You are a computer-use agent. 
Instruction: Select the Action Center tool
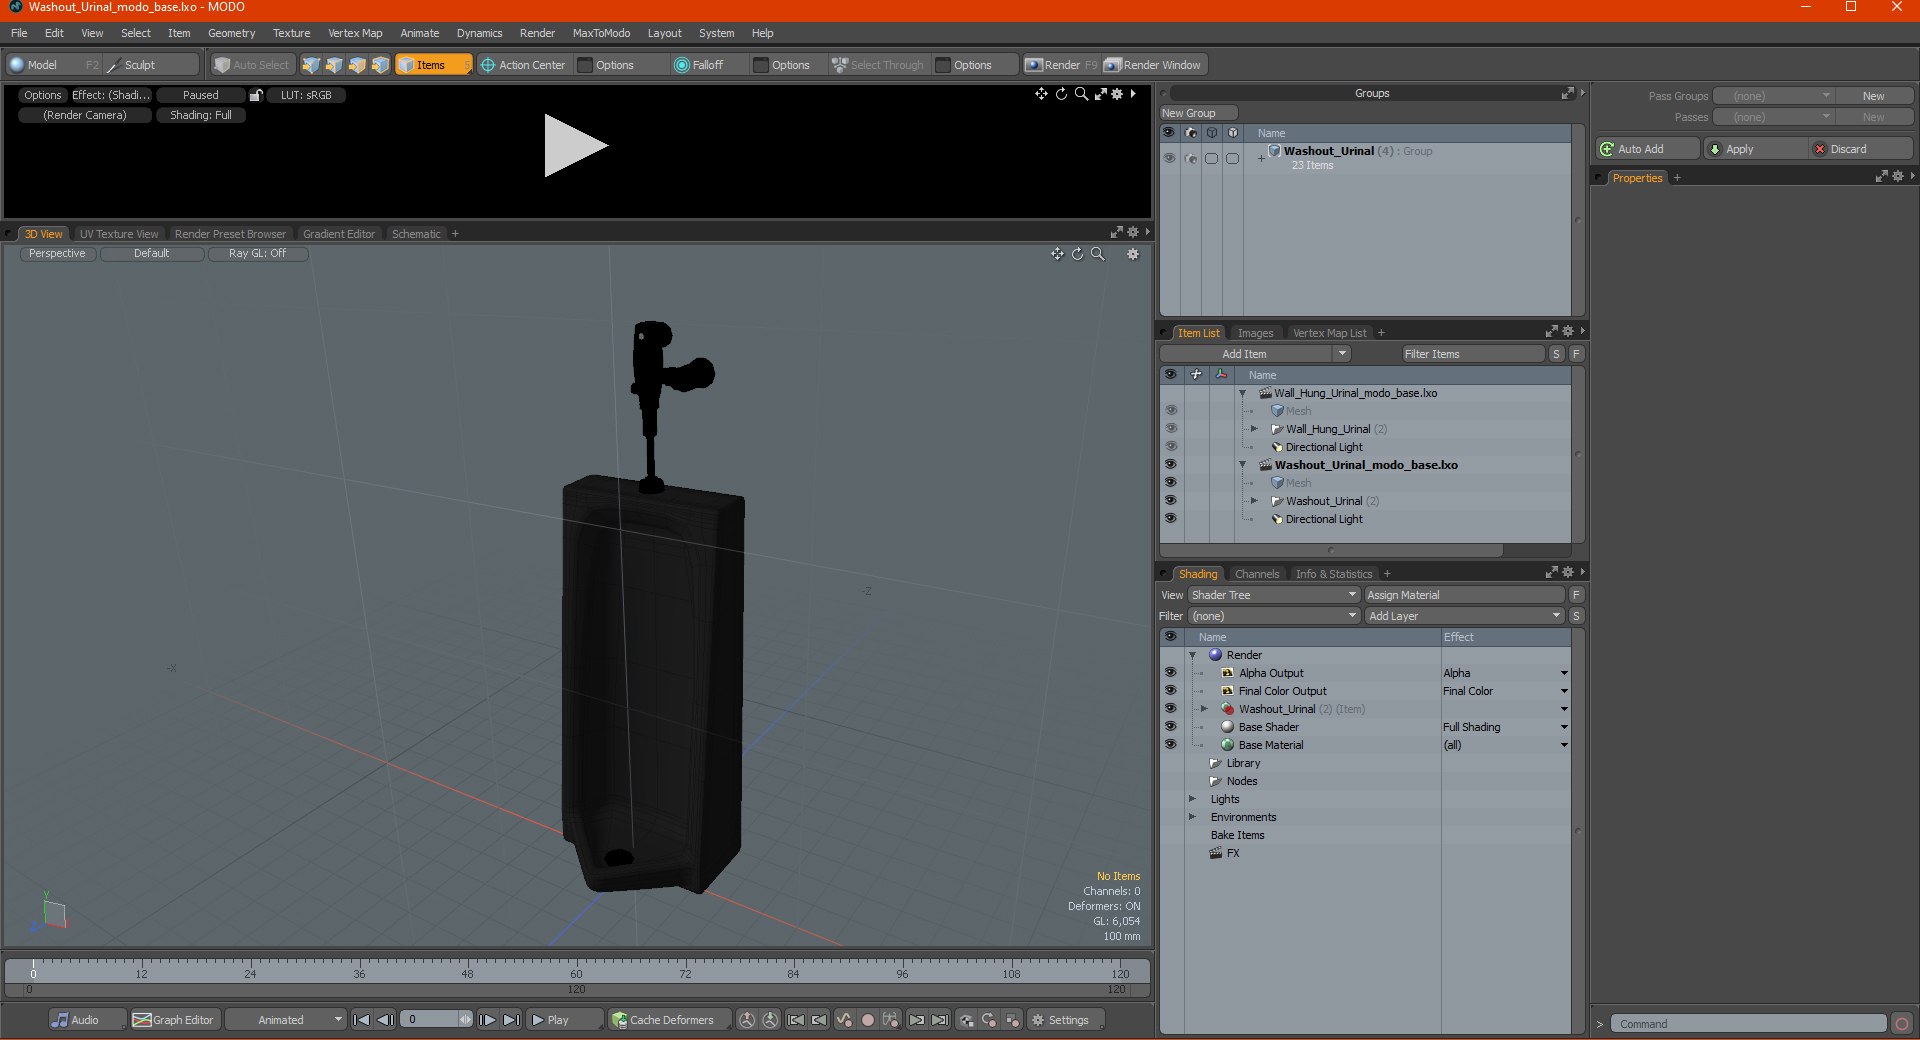[x=523, y=65]
